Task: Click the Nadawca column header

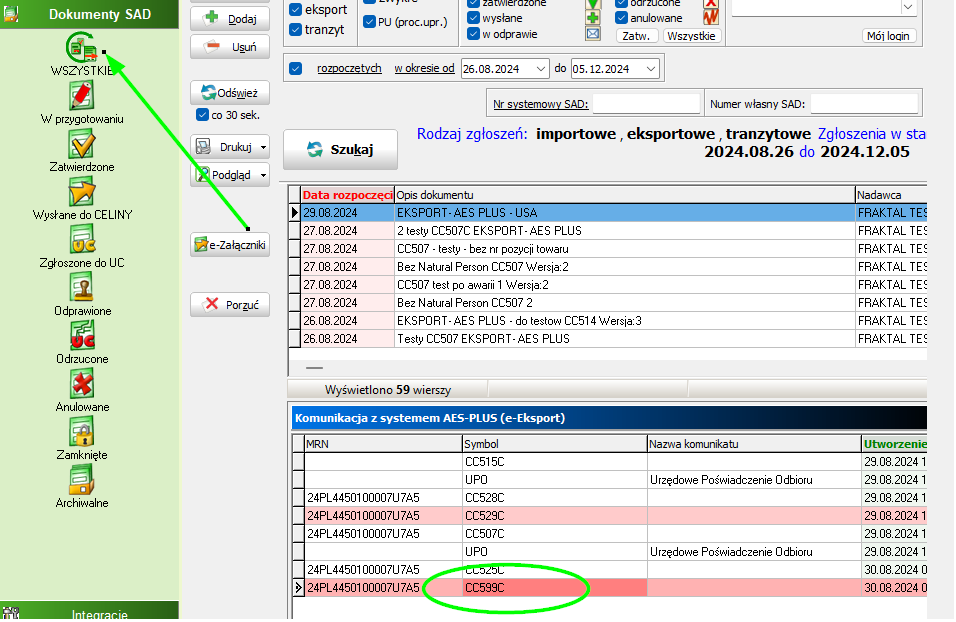Action: [x=891, y=195]
